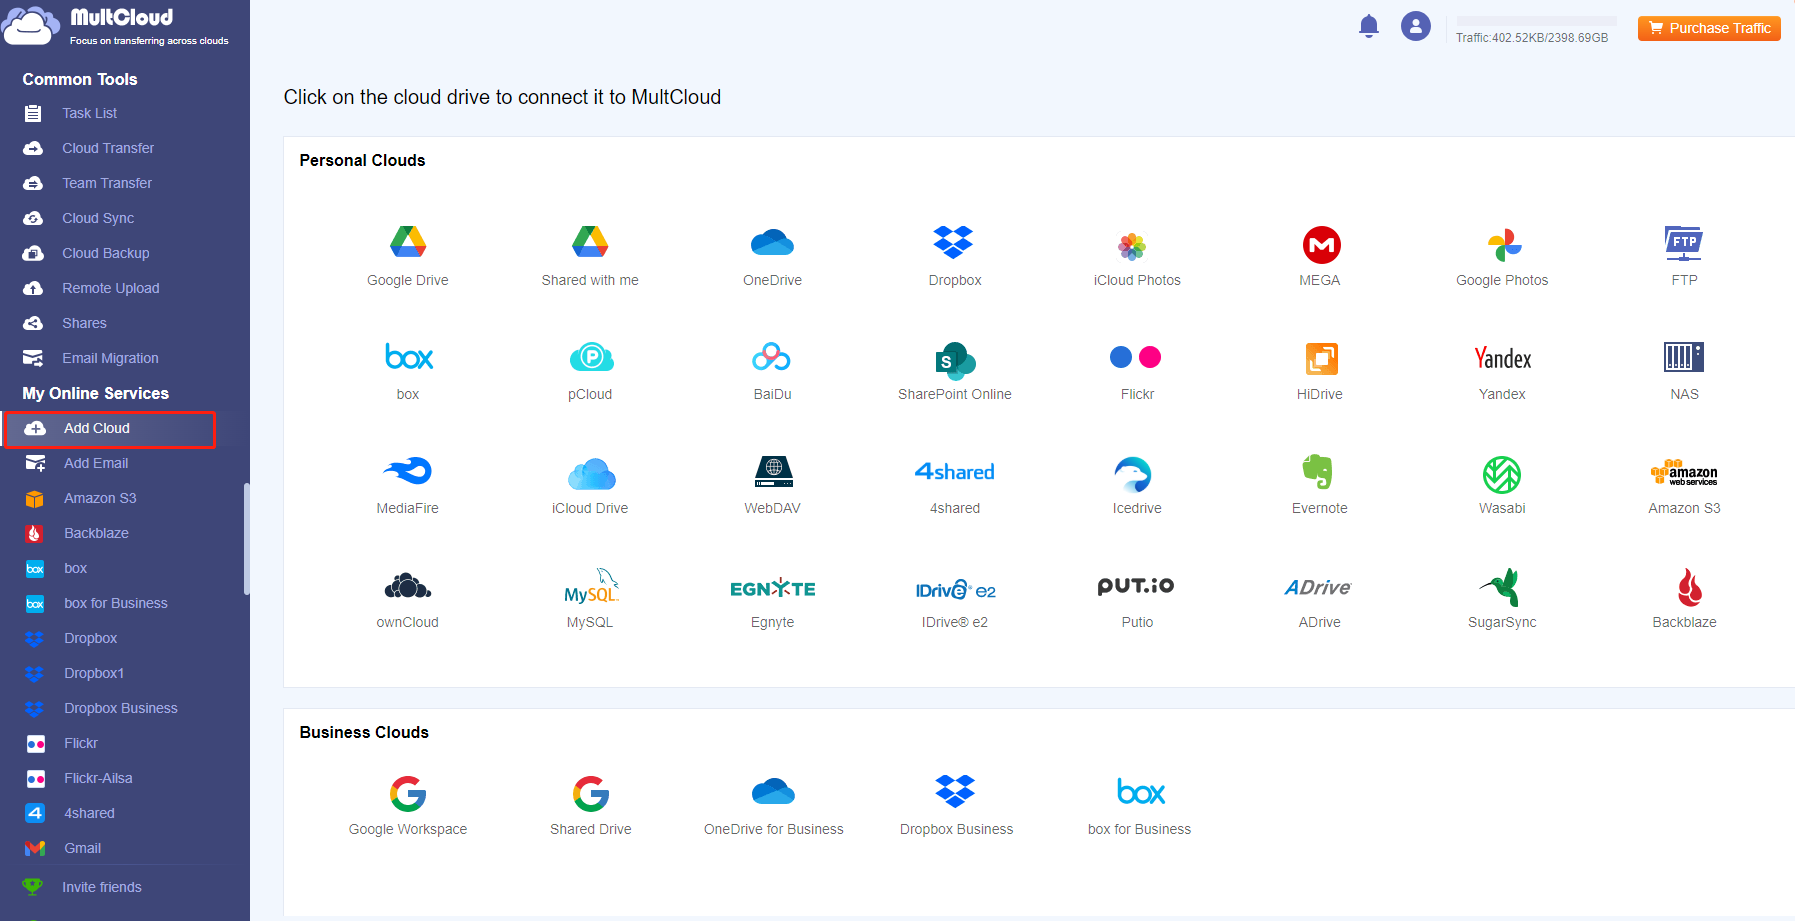Connect the Putio cloud
This screenshot has height=921, width=1795.
1136,586
